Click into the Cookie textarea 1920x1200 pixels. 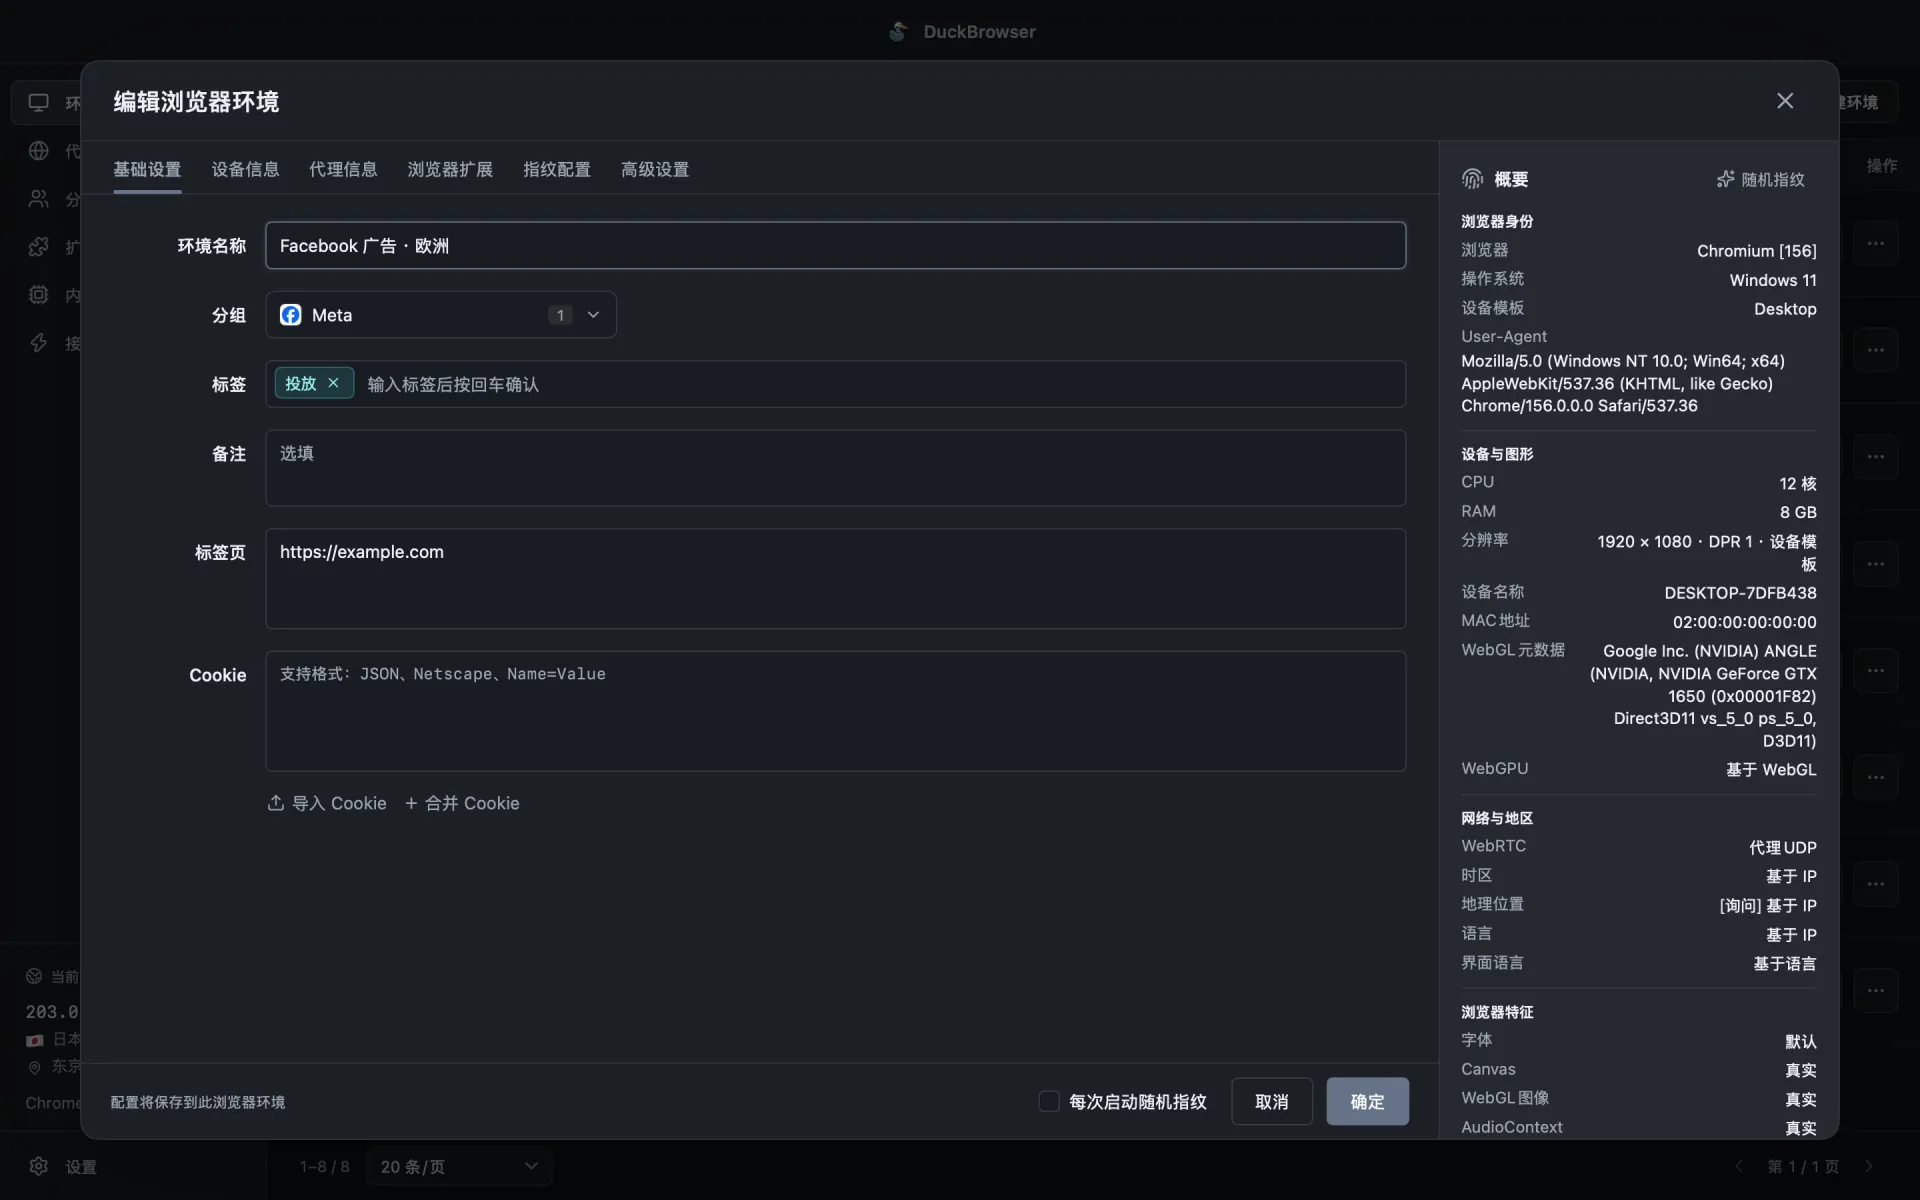pyautogui.click(x=835, y=710)
